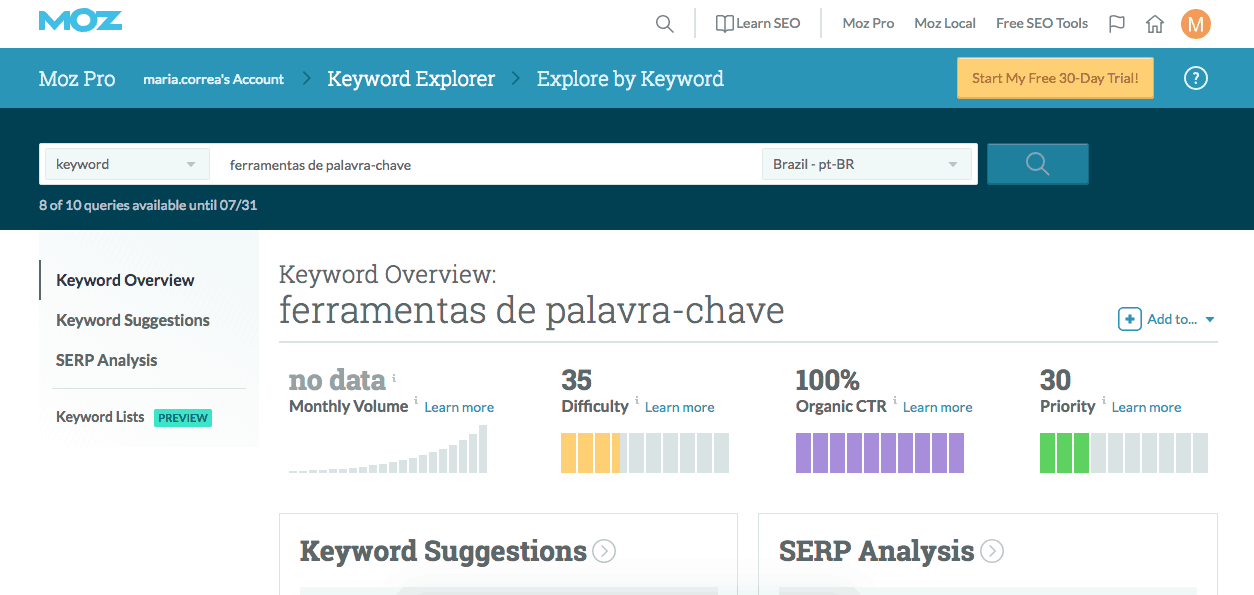Click the Difficulty yellow score bar
Viewport: 1254px width, 595px height.
(x=645, y=453)
